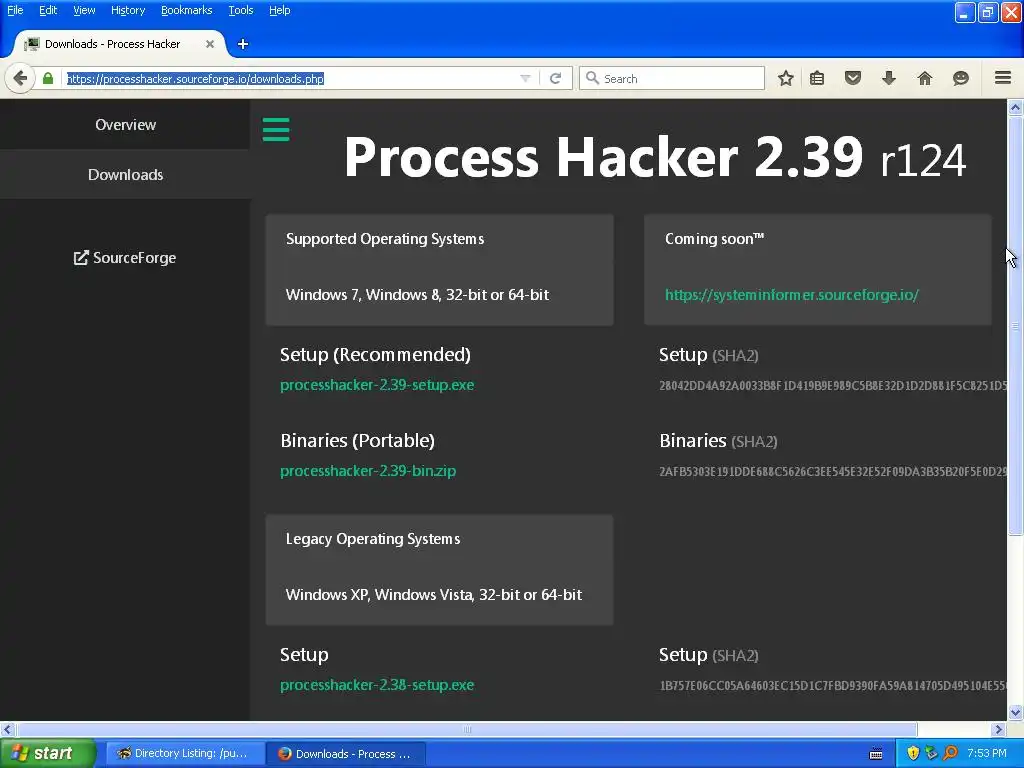Screen dimensions: 1024x768
Task: Download processhacker-2.39-setup.exe
Action: point(377,385)
